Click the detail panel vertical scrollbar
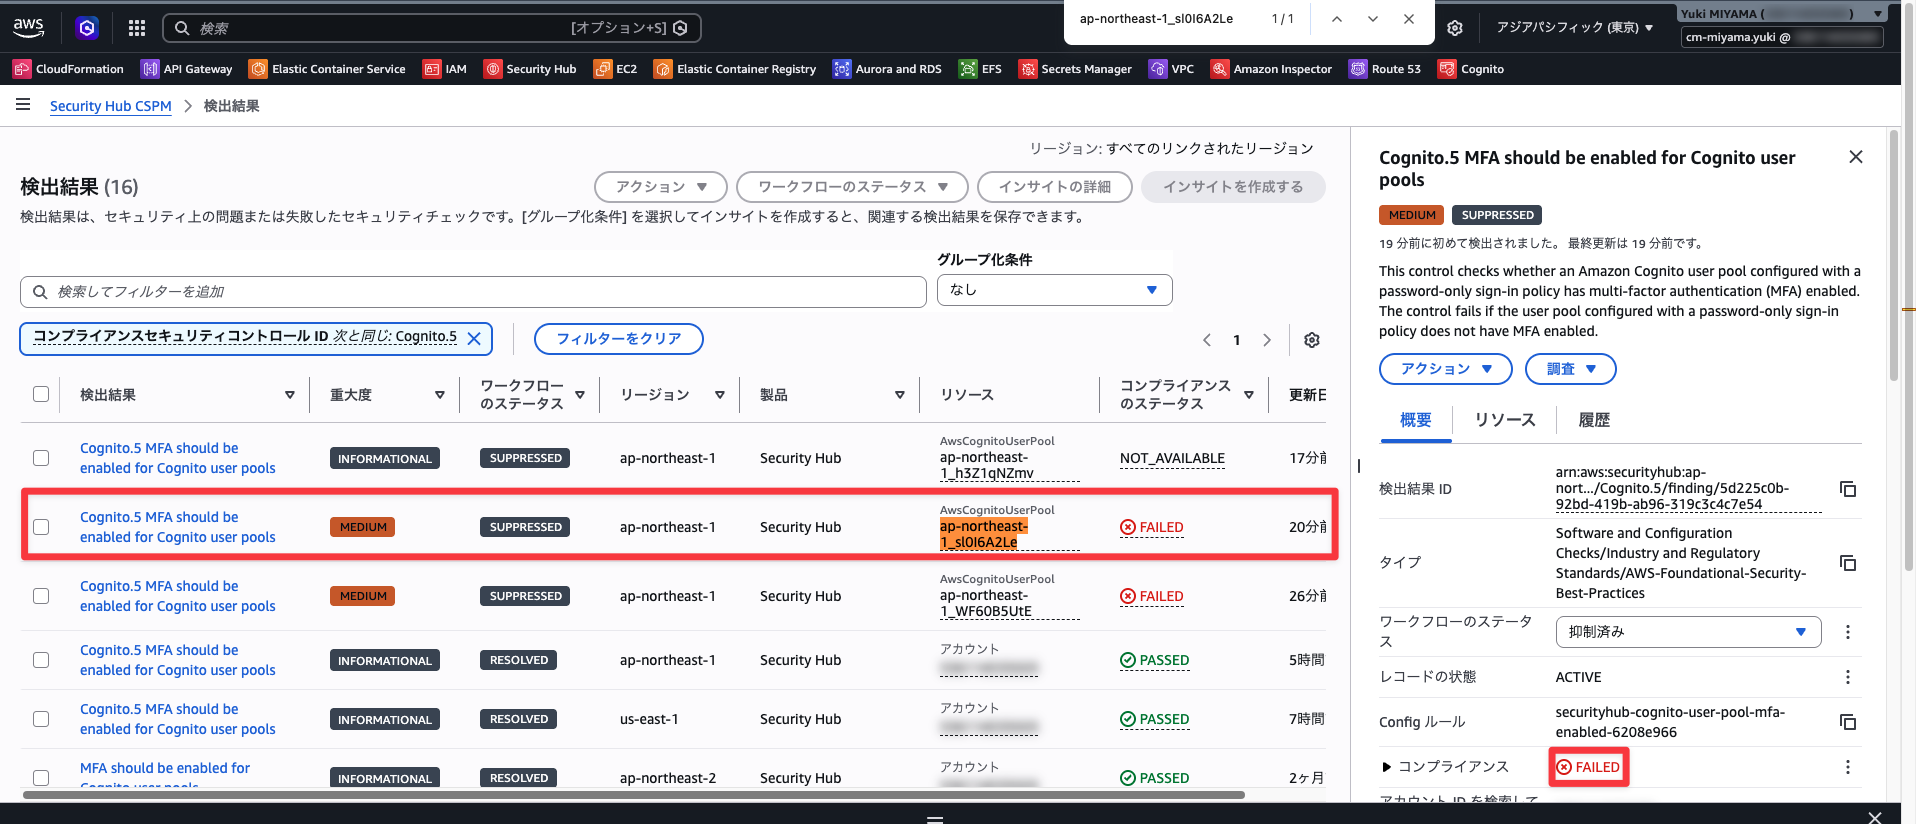This screenshot has width=1916, height=824. [1893, 255]
